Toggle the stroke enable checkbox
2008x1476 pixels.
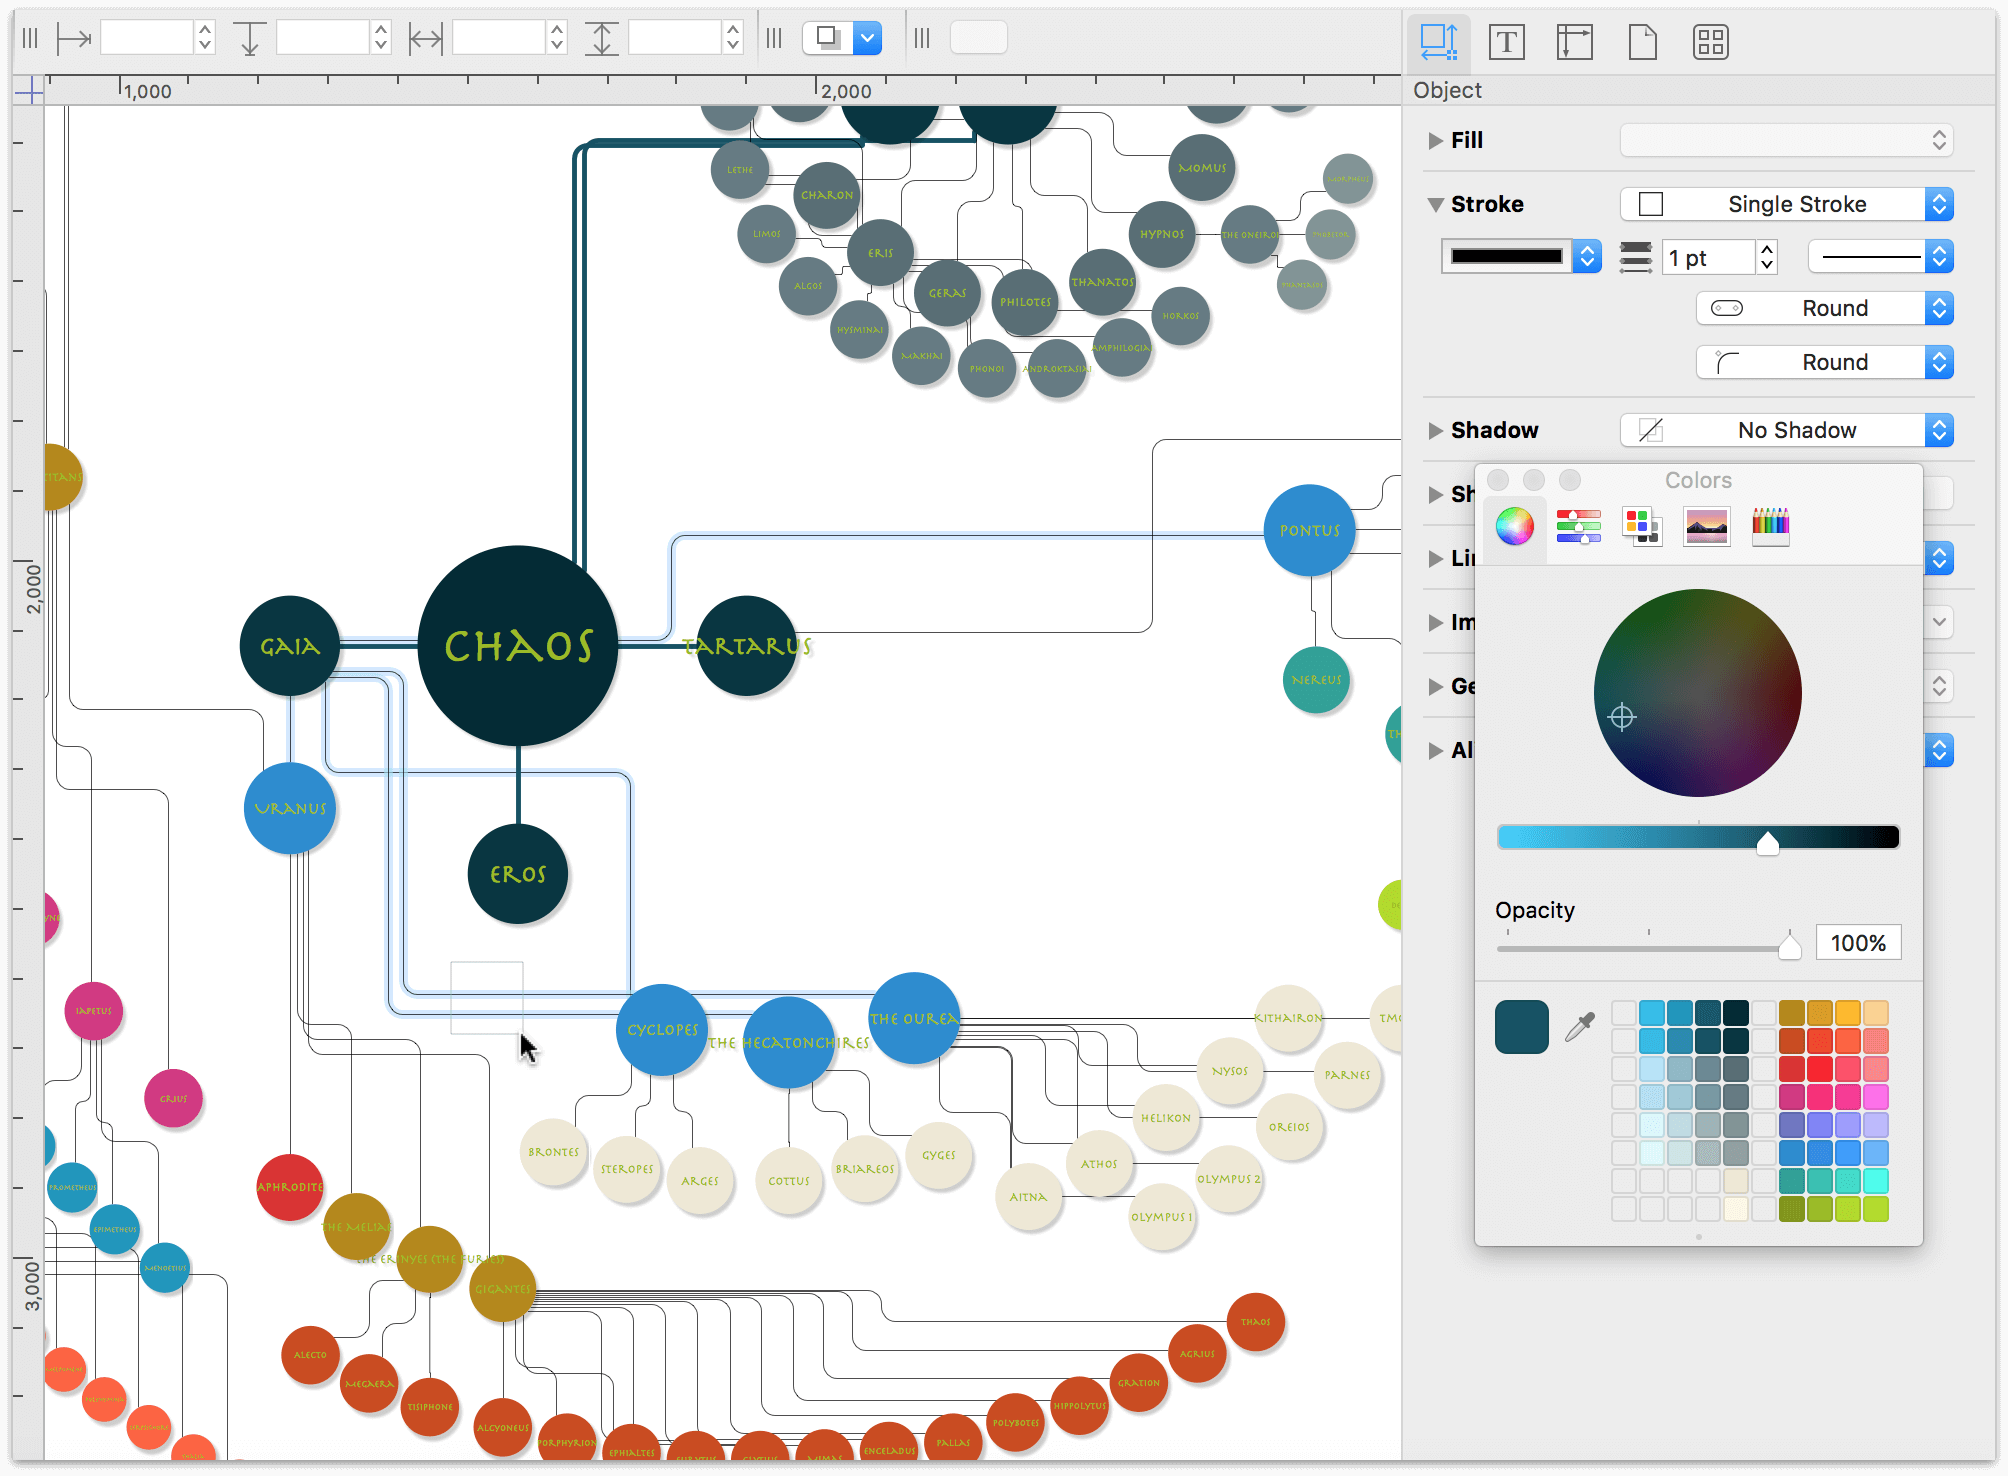click(x=1651, y=204)
